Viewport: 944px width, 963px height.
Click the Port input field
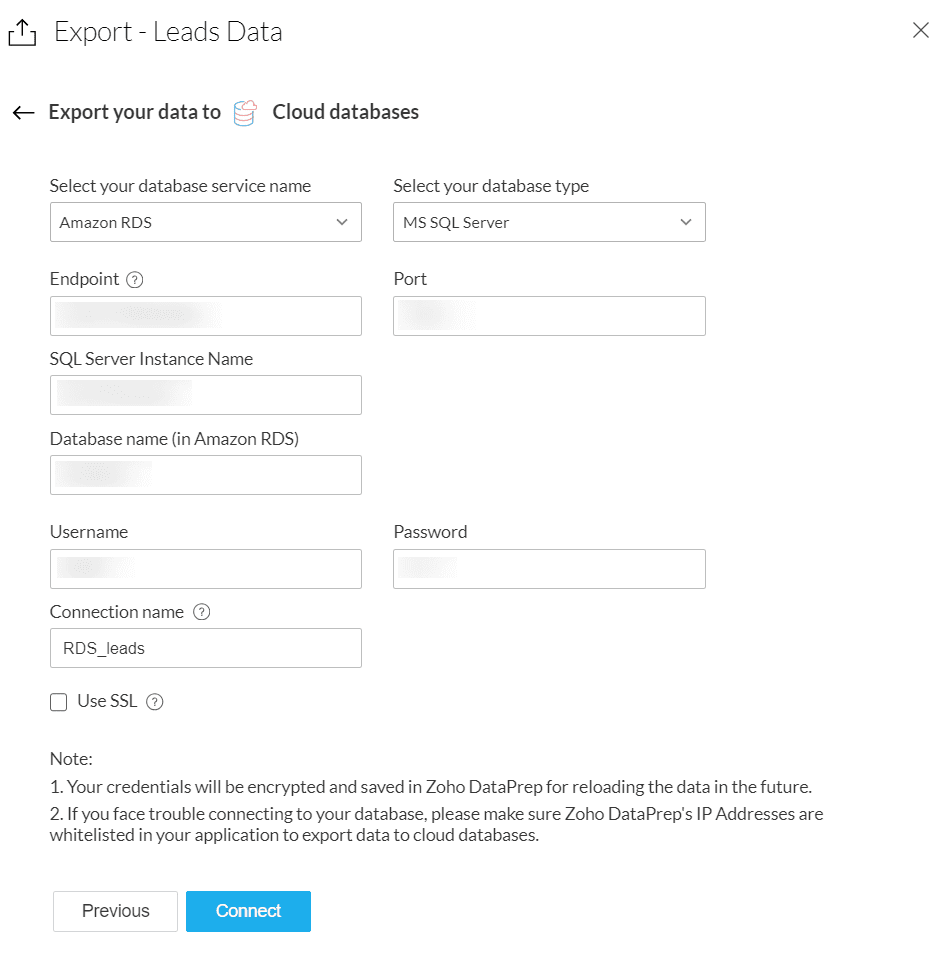pyautogui.click(x=549, y=316)
